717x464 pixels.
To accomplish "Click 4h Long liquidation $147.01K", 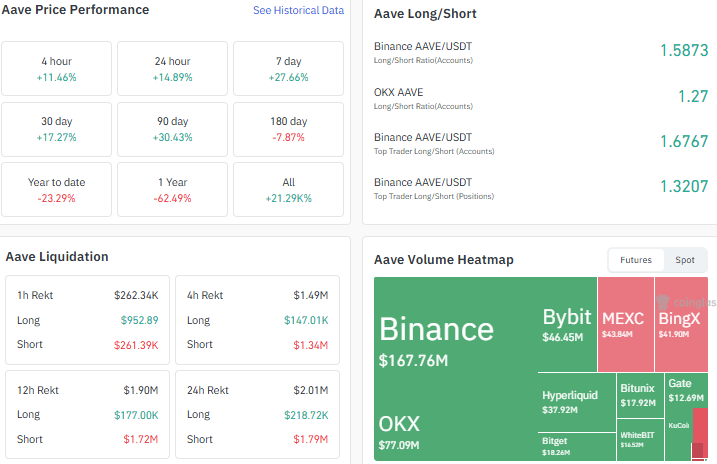I will point(306,320).
